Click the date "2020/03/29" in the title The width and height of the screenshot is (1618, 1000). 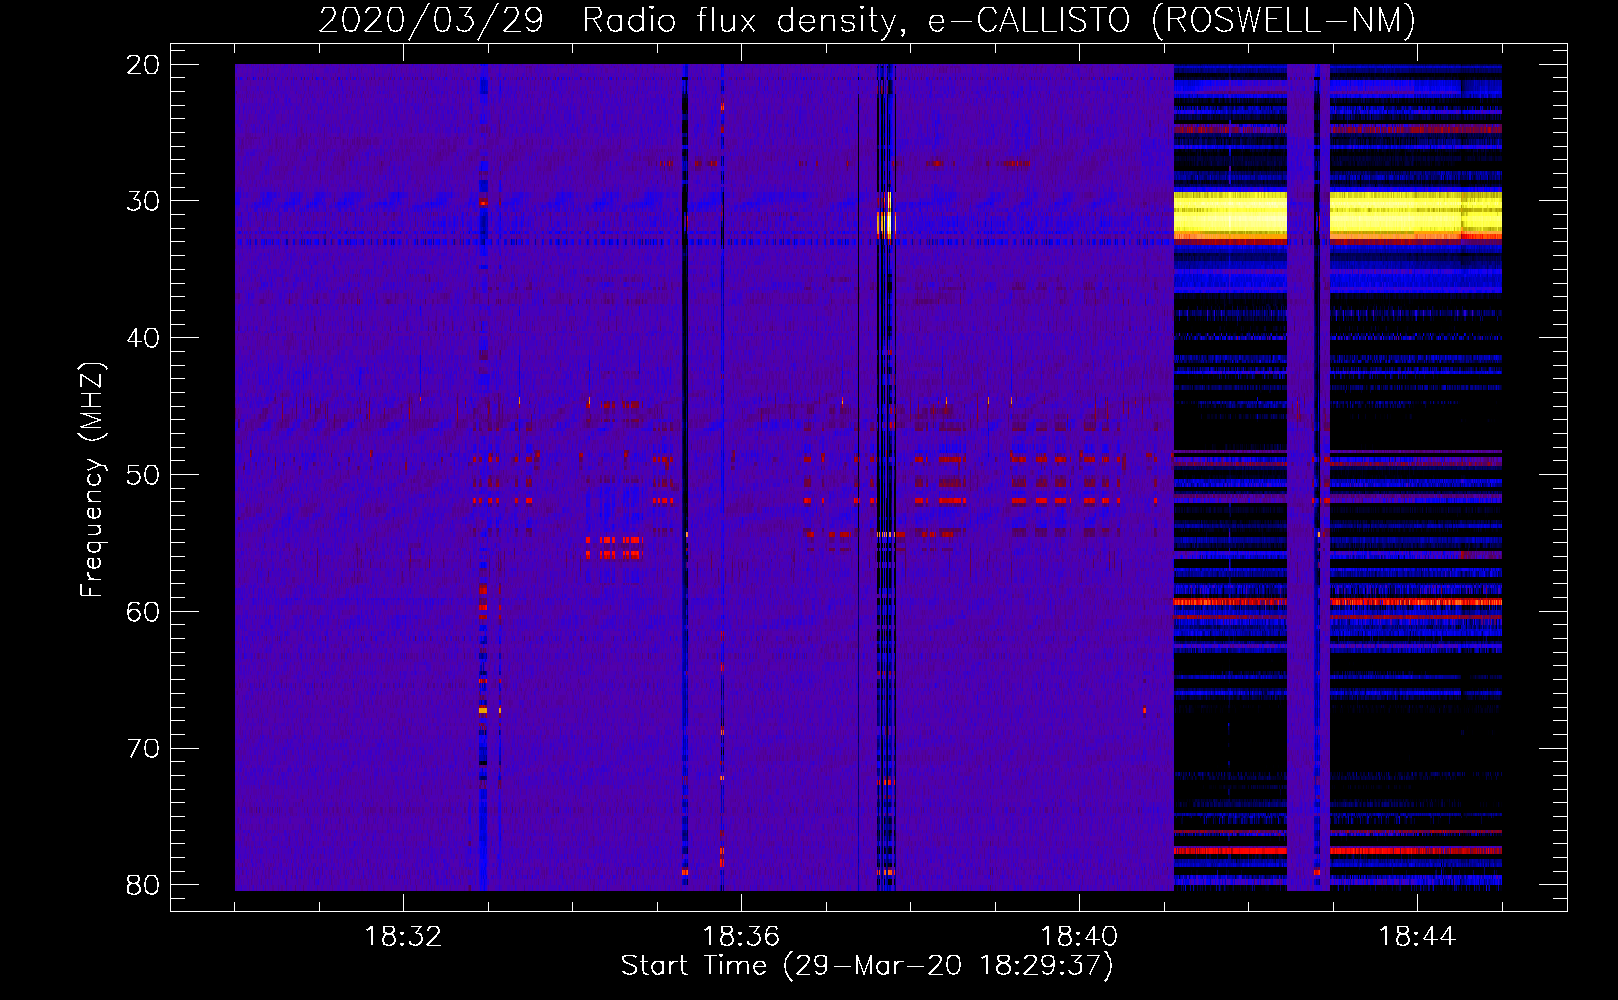point(431,20)
